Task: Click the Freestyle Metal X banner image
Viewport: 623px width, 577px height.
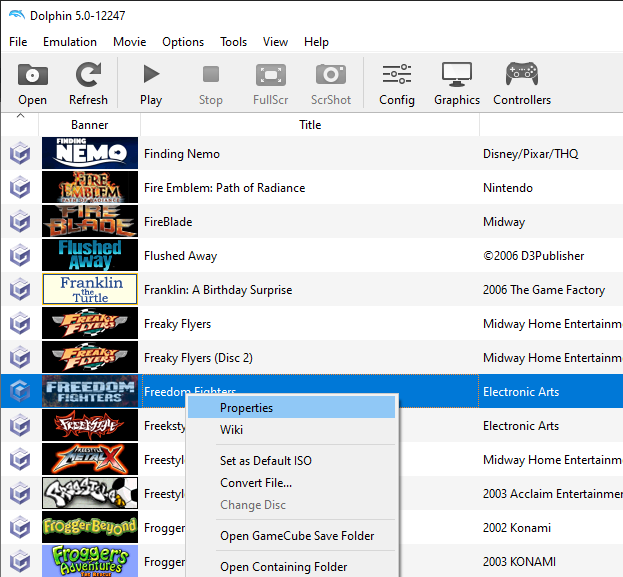Action: 90,459
